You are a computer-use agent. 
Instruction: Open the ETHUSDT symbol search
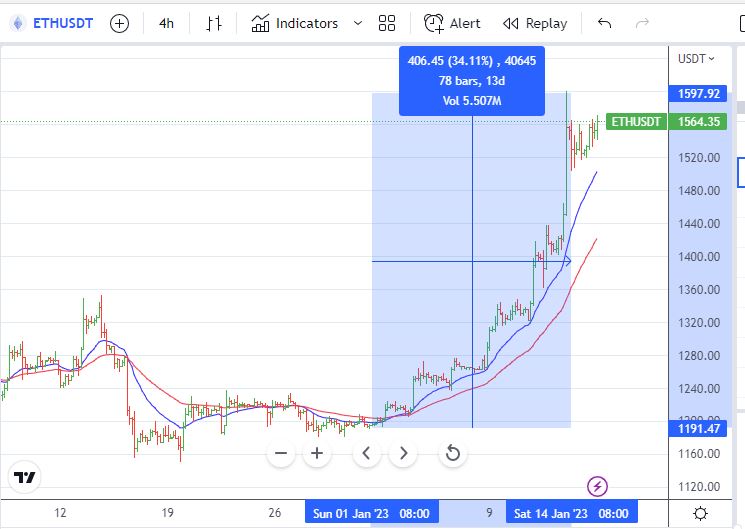[x=63, y=23]
